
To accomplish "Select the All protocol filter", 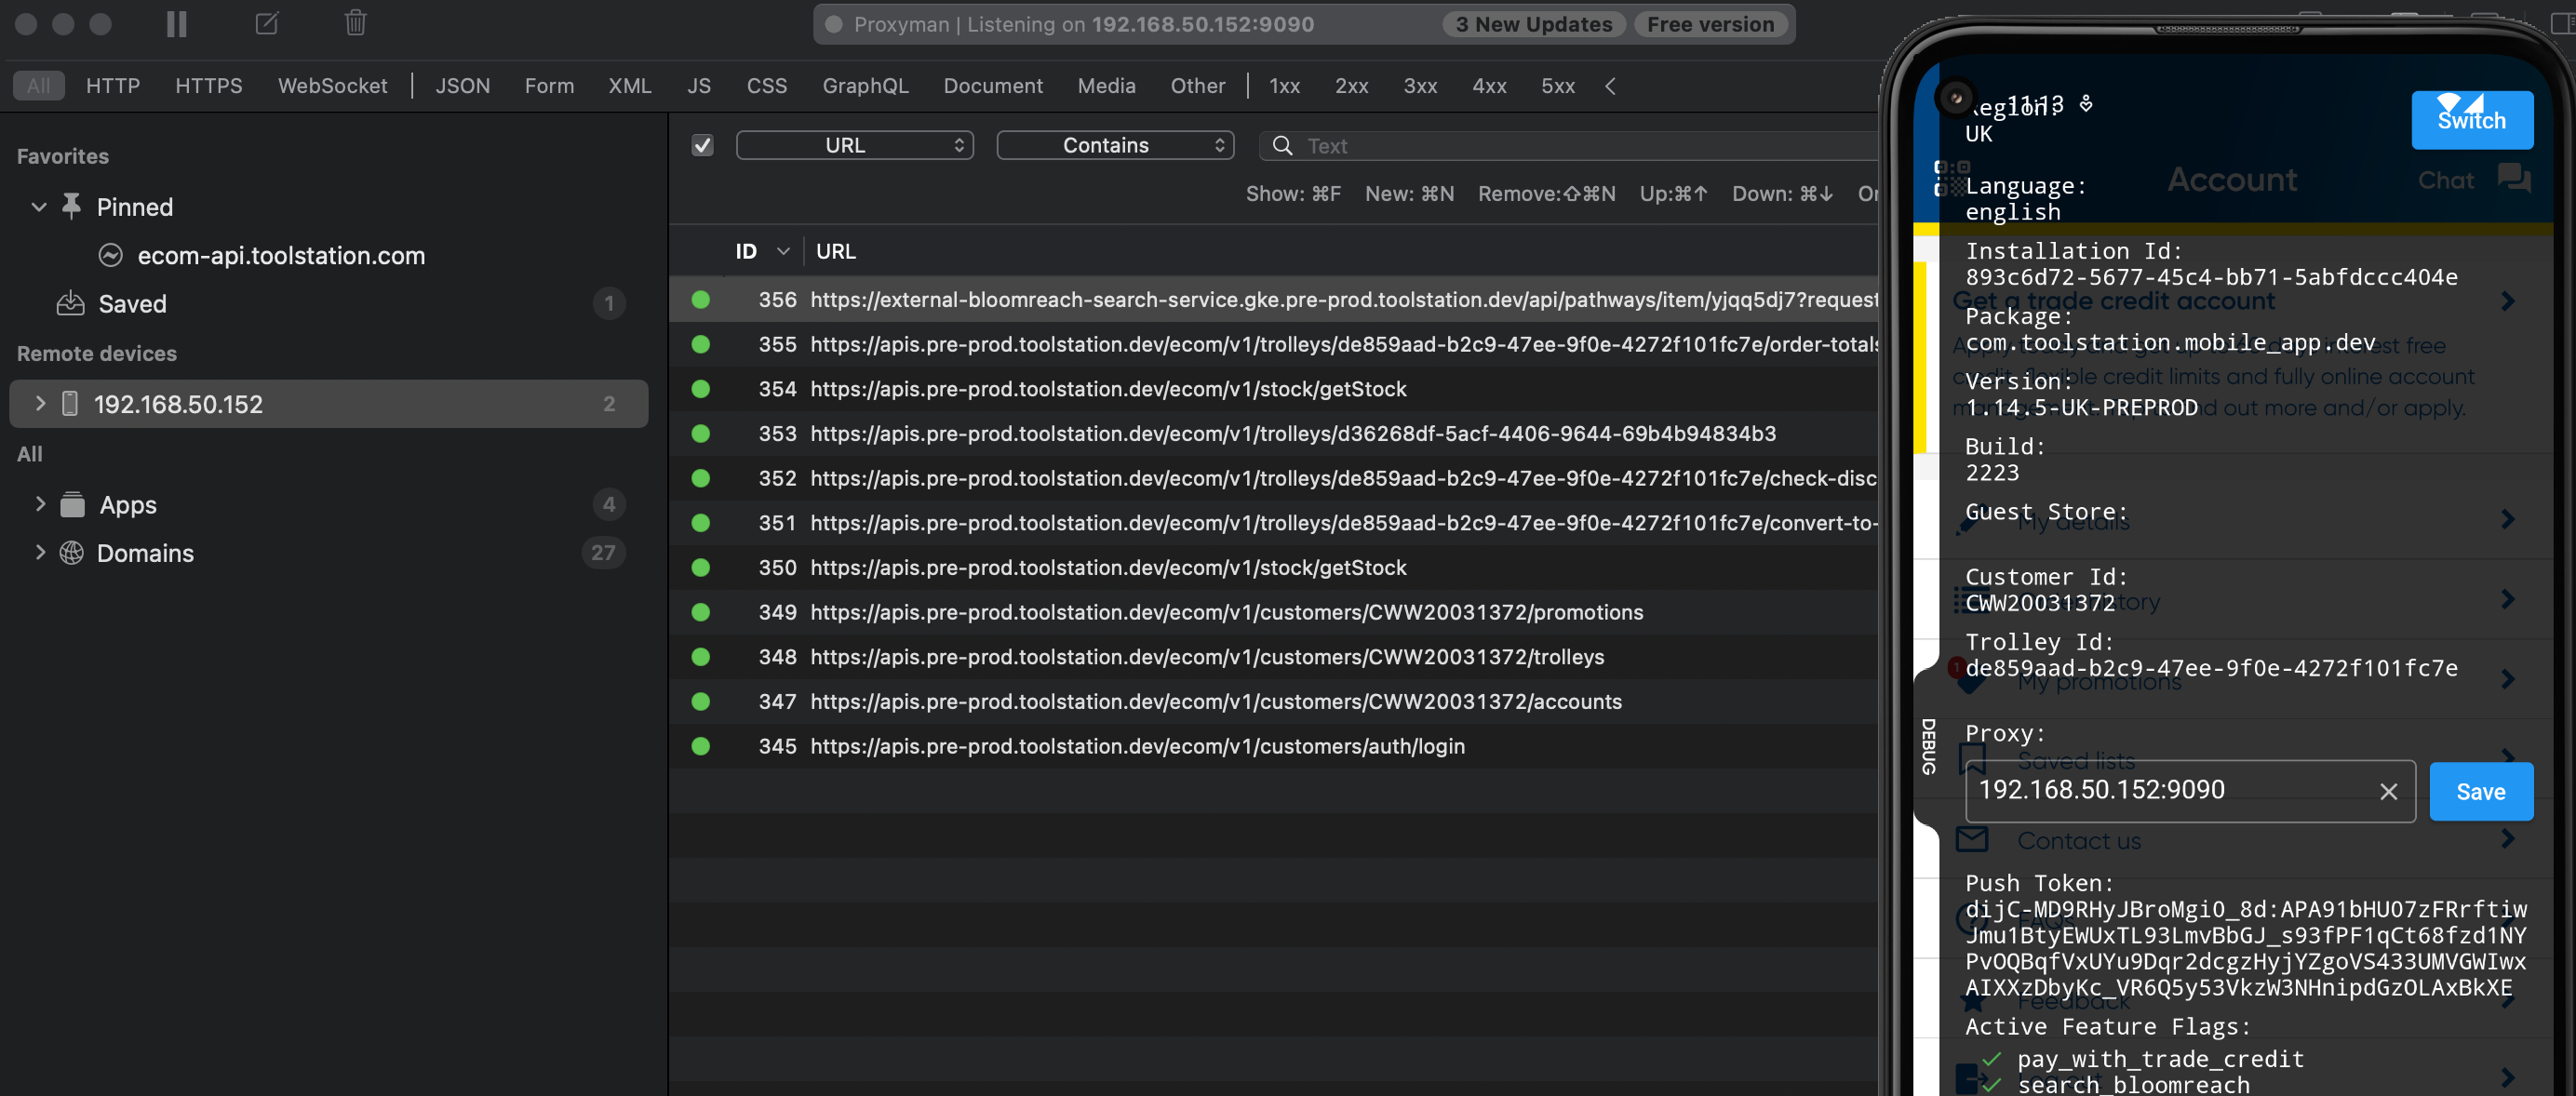I will coord(38,86).
